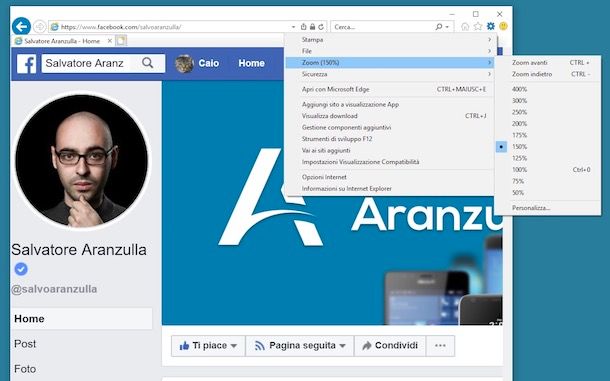Click the Aranzulla cover photo
Viewport: 610px width, 381px height.
tap(332, 202)
